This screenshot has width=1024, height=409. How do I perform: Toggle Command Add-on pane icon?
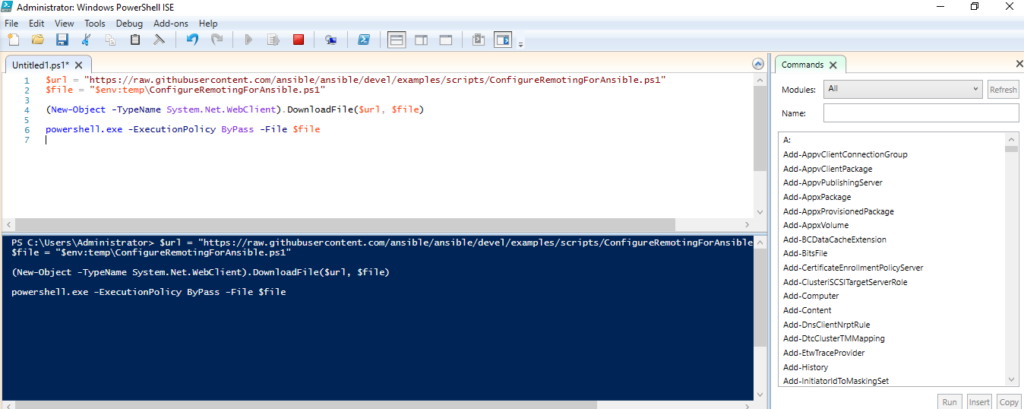(x=503, y=40)
